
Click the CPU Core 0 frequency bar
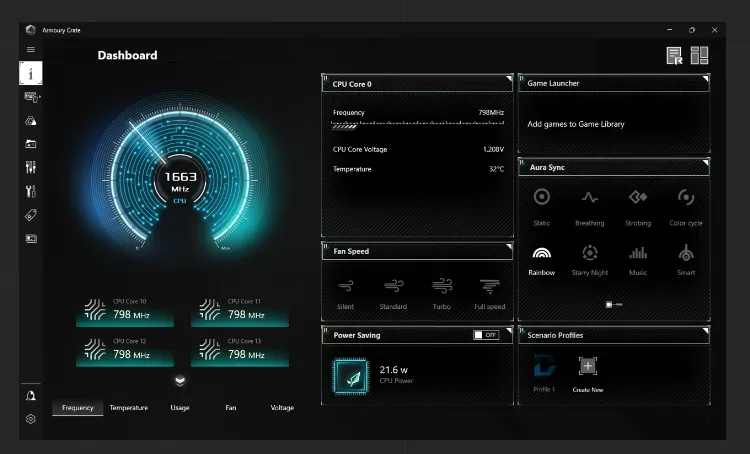[418, 124]
